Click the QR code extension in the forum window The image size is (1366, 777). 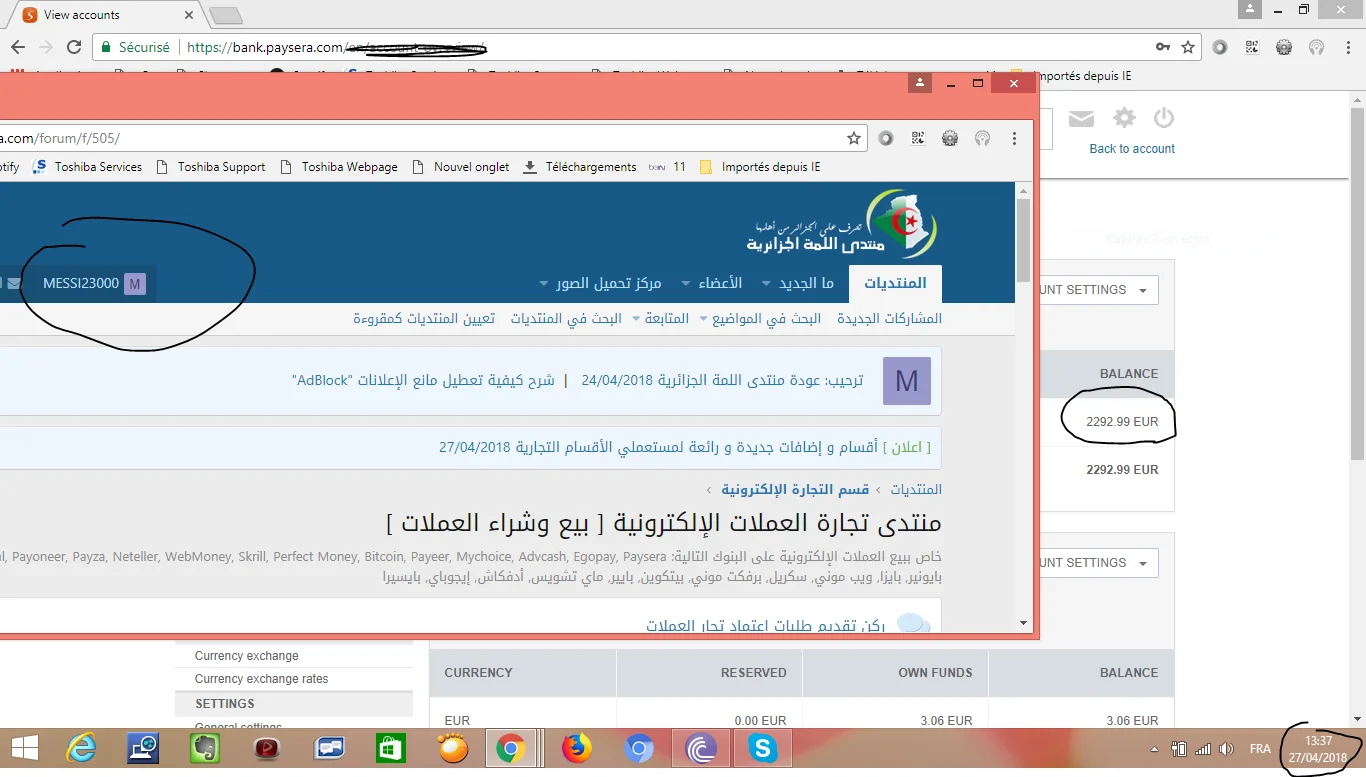click(x=918, y=139)
